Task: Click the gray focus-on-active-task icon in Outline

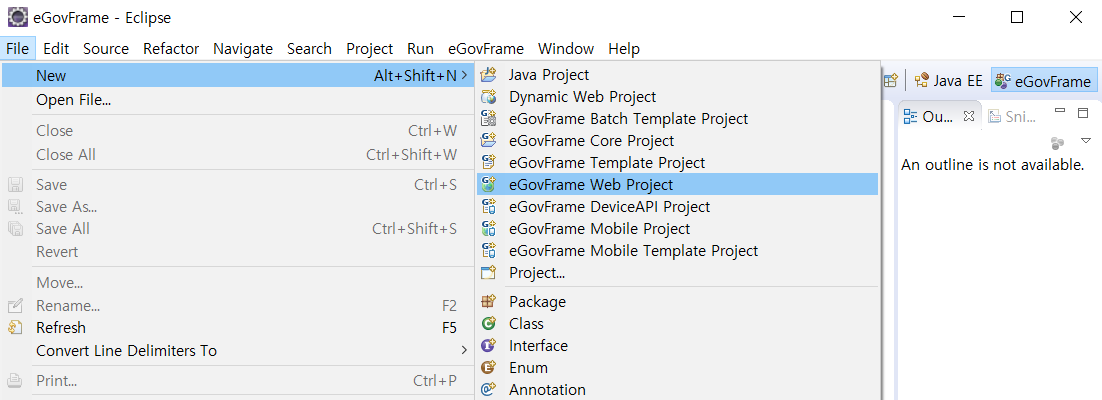Action: coord(1057,143)
